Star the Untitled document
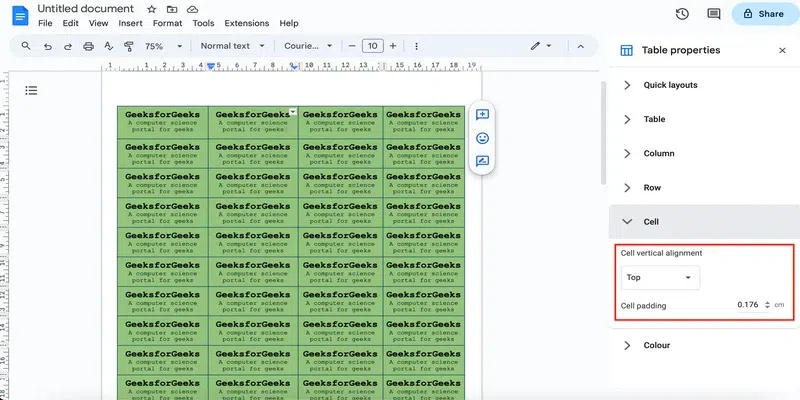Image resolution: width=800 pixels, height=400 pixels. tap(152, 9)
